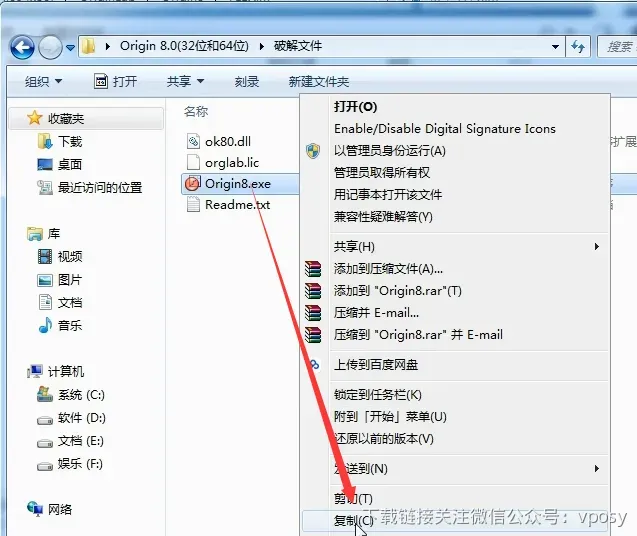Choose 管理员取得所有权 from context menu
Screen dimensions: 637x536
(x=455, y=173)
